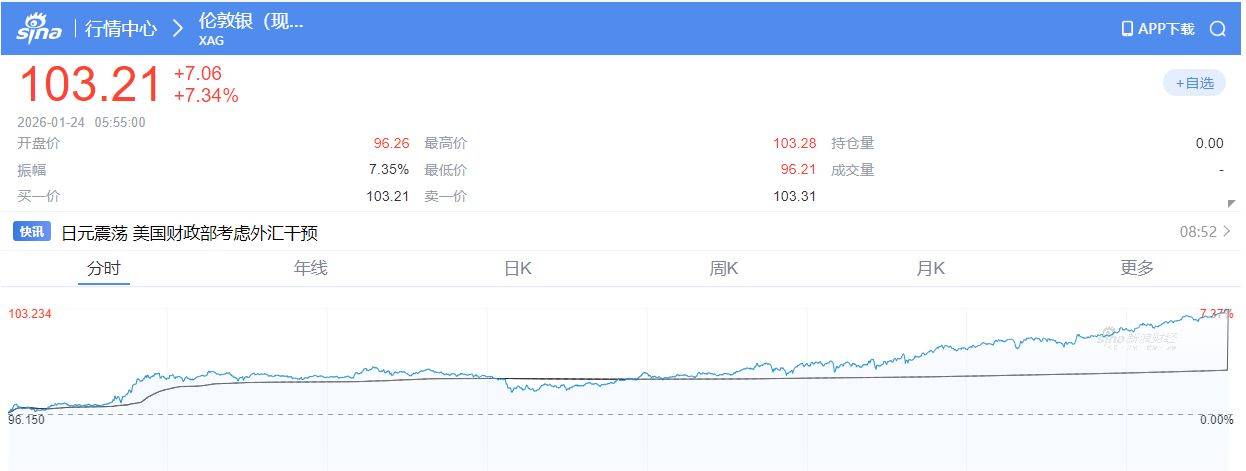
Task: Tap the phone icon beside APP下载
Action: point(1127,29)
